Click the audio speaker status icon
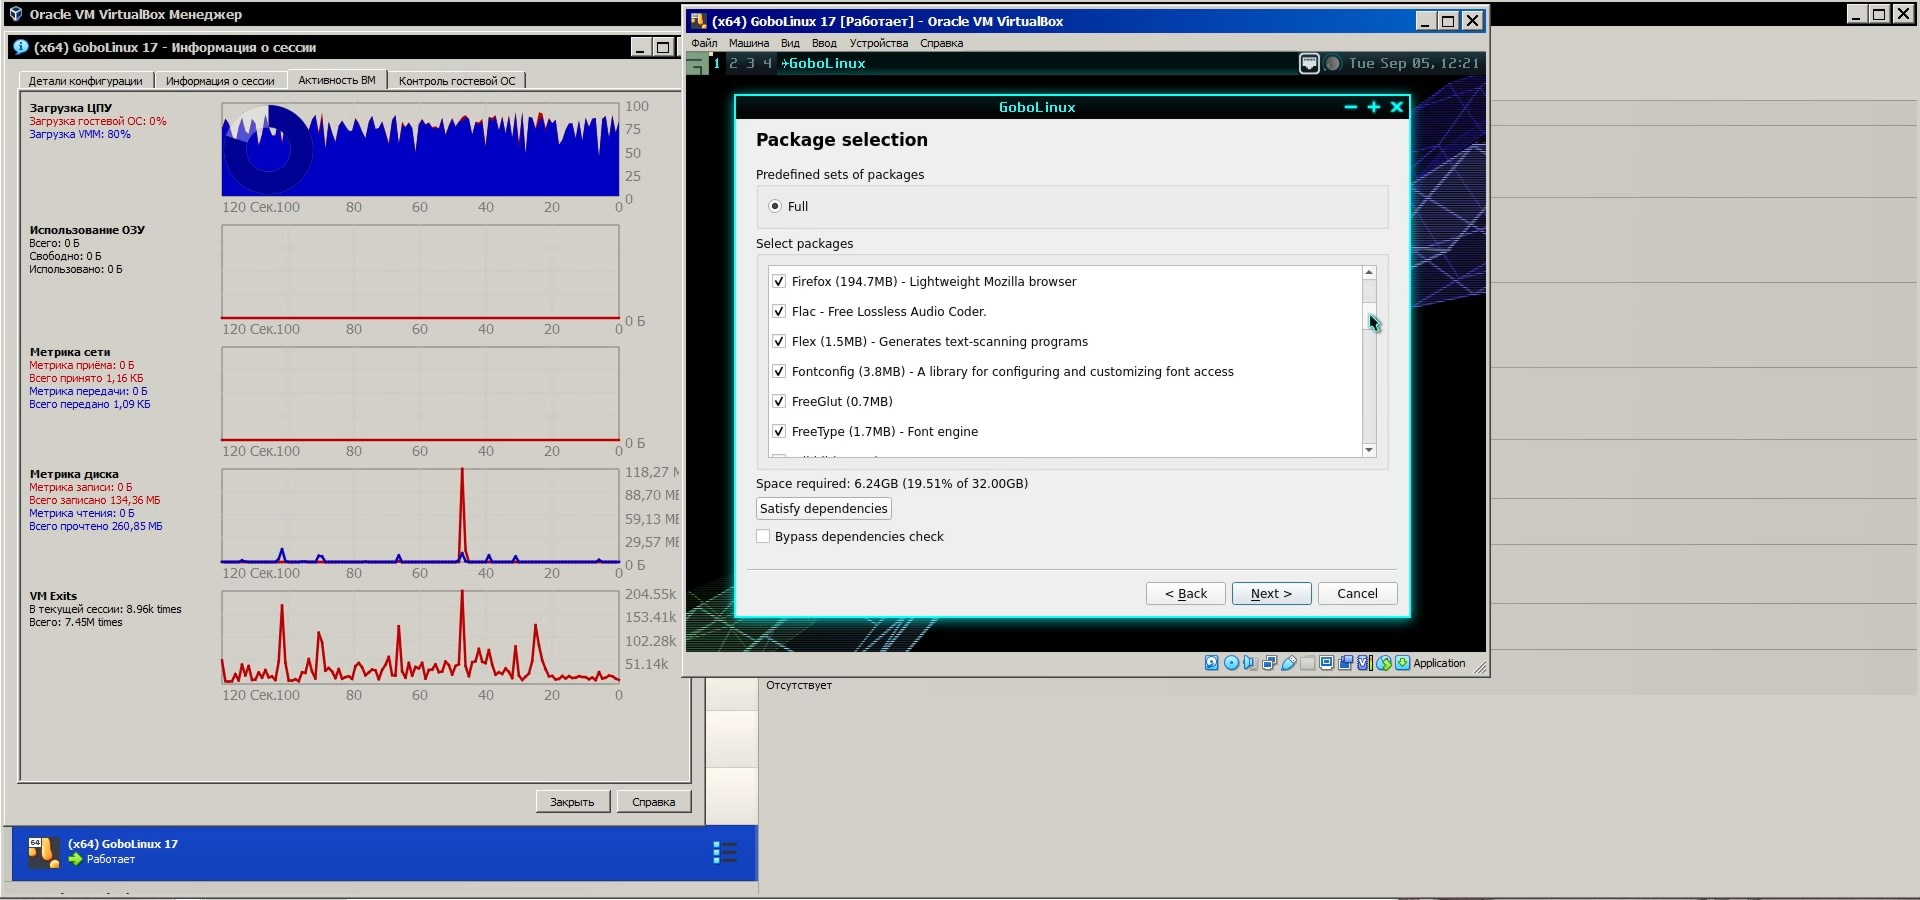The width and height of the screenshot is (1920, 900). tap(1250, 663)
